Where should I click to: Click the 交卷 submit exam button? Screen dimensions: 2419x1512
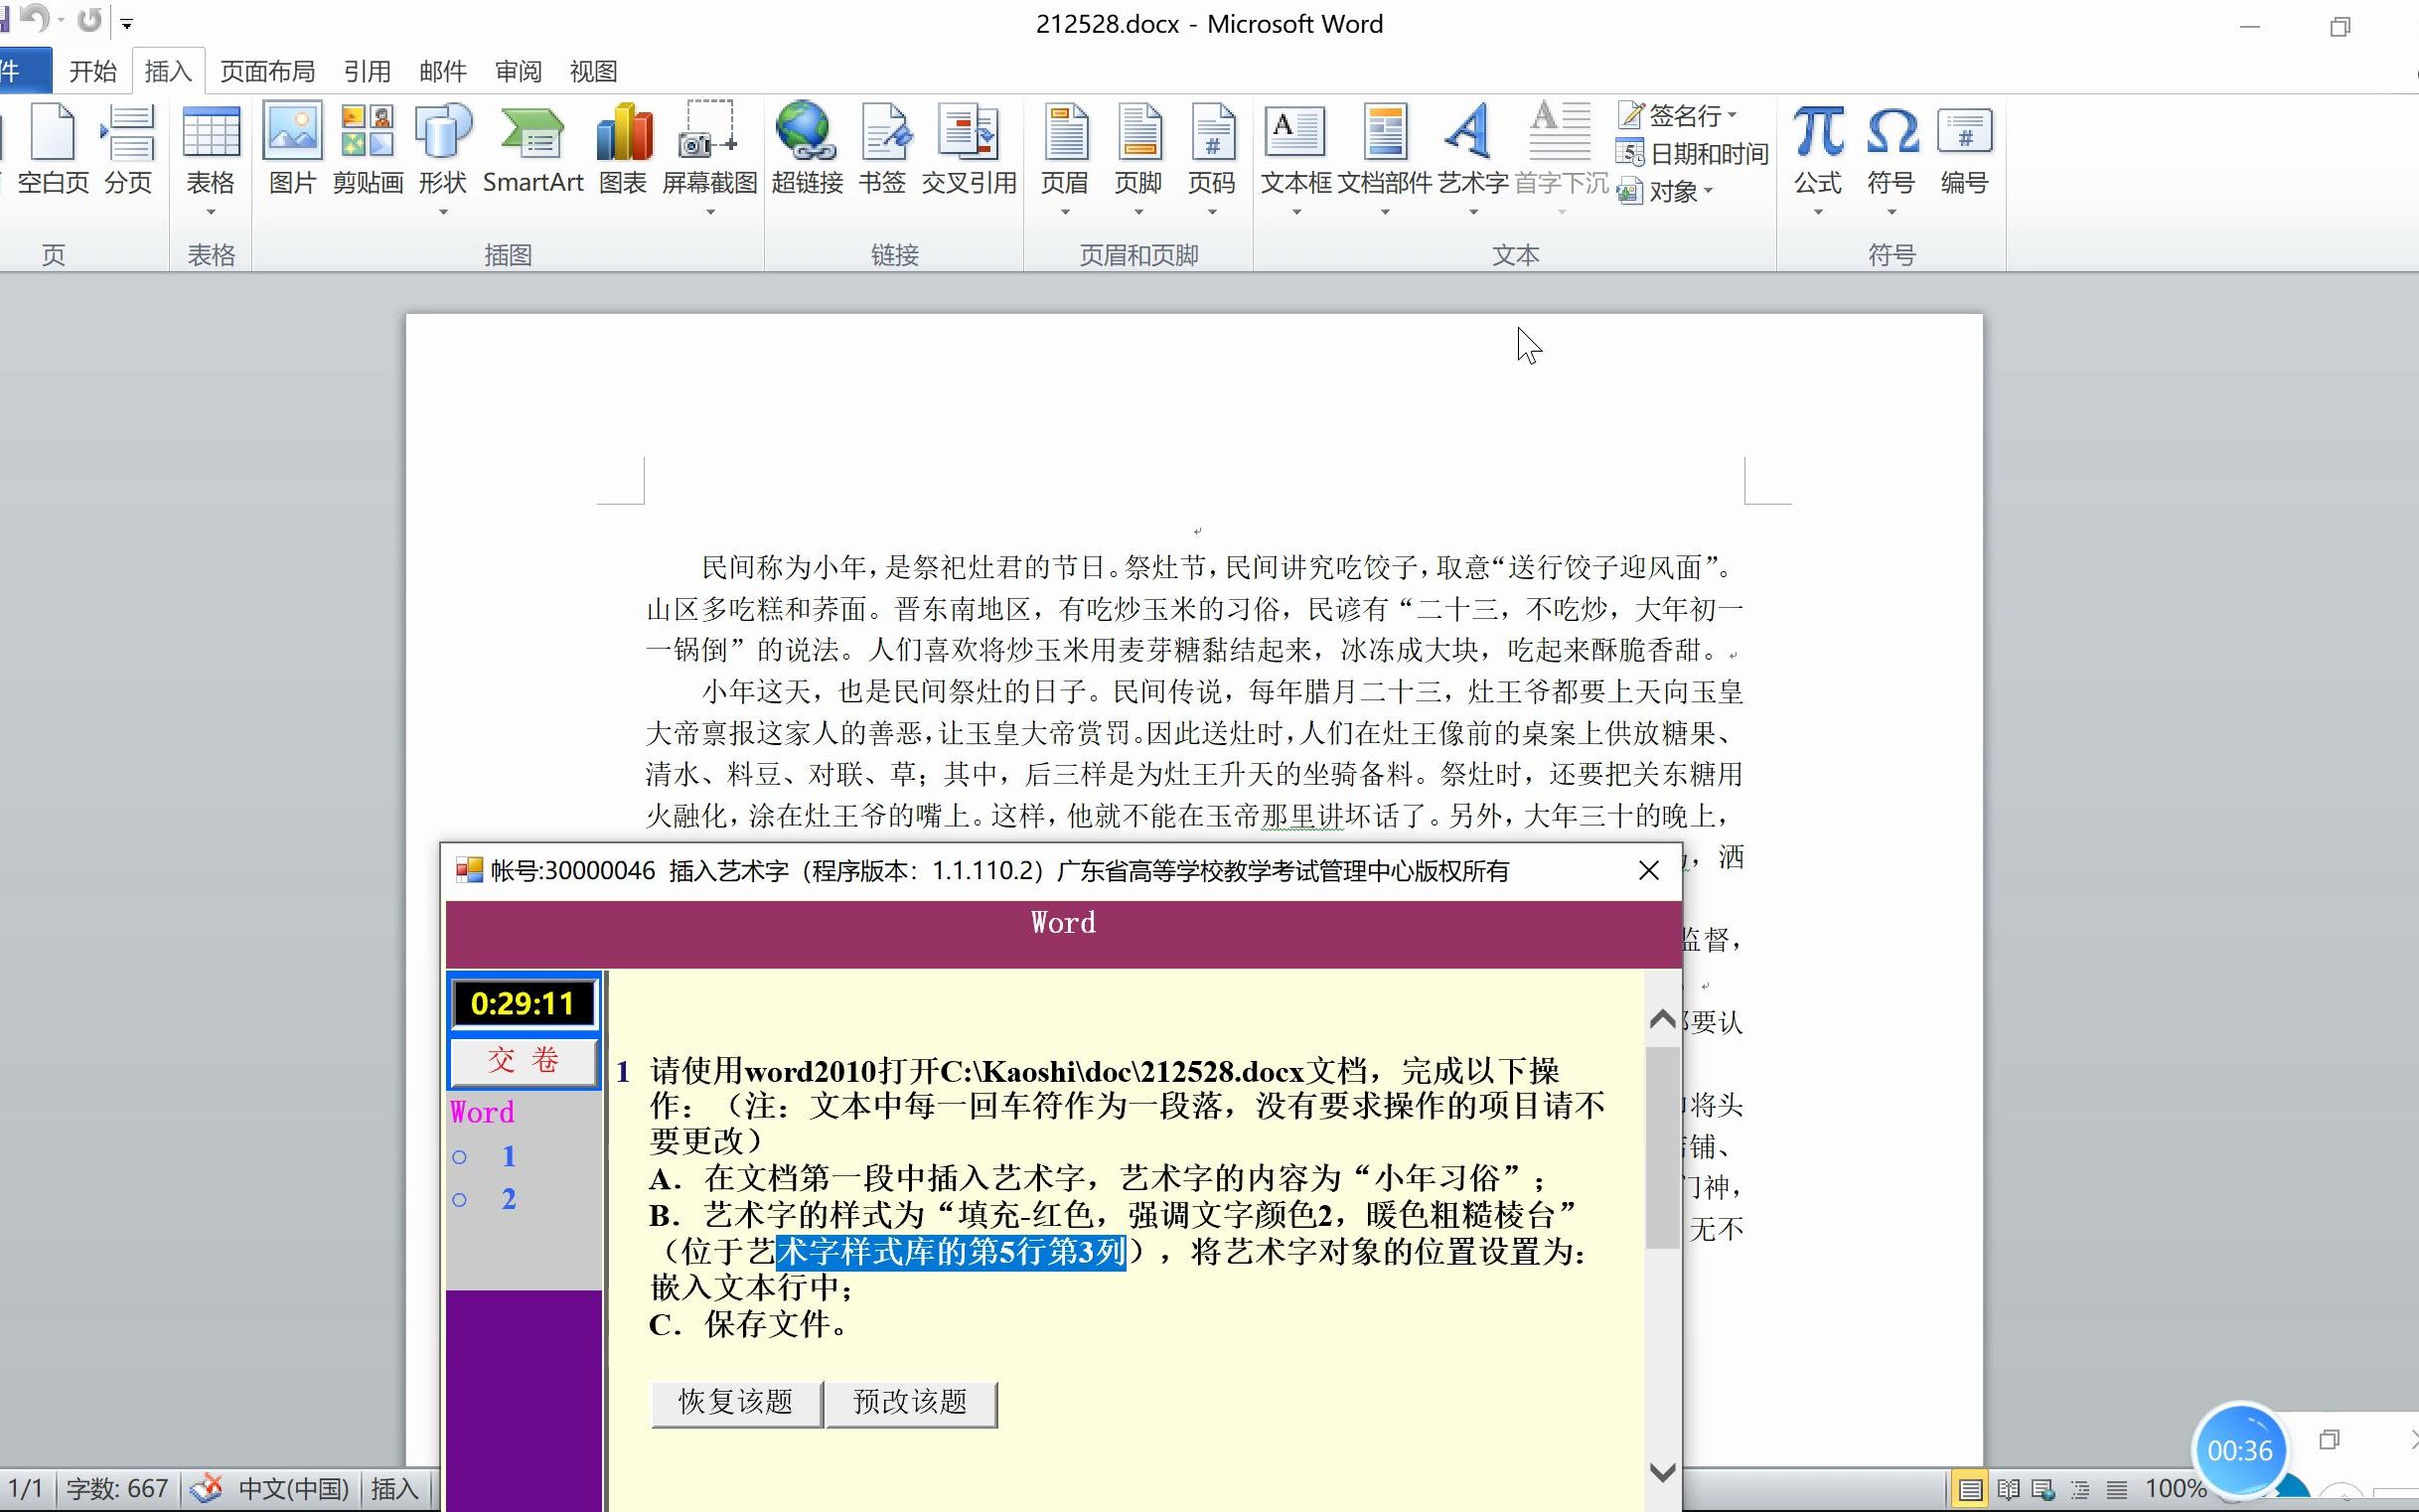pyautogui.click(x=524, y=1061)
